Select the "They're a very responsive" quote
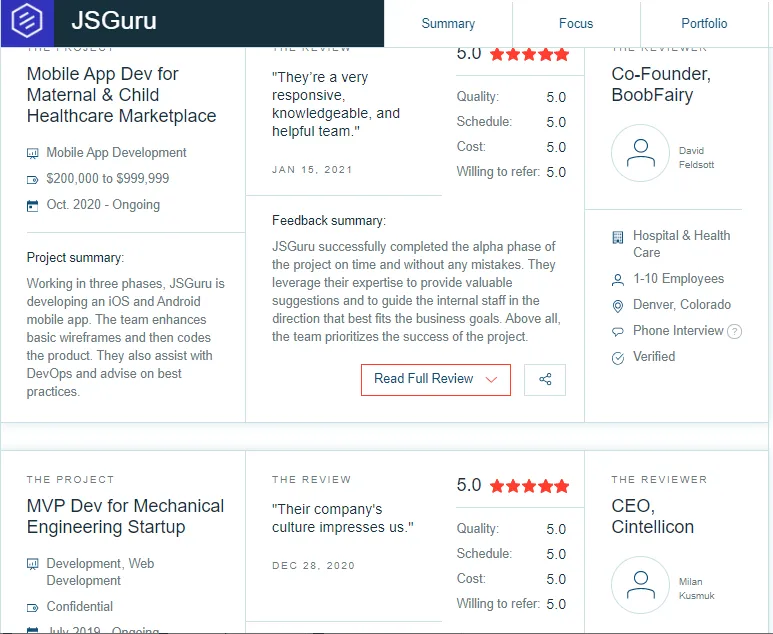Viewport: 773px width, 634px height. pyautogui.click(x=336, y=104)
